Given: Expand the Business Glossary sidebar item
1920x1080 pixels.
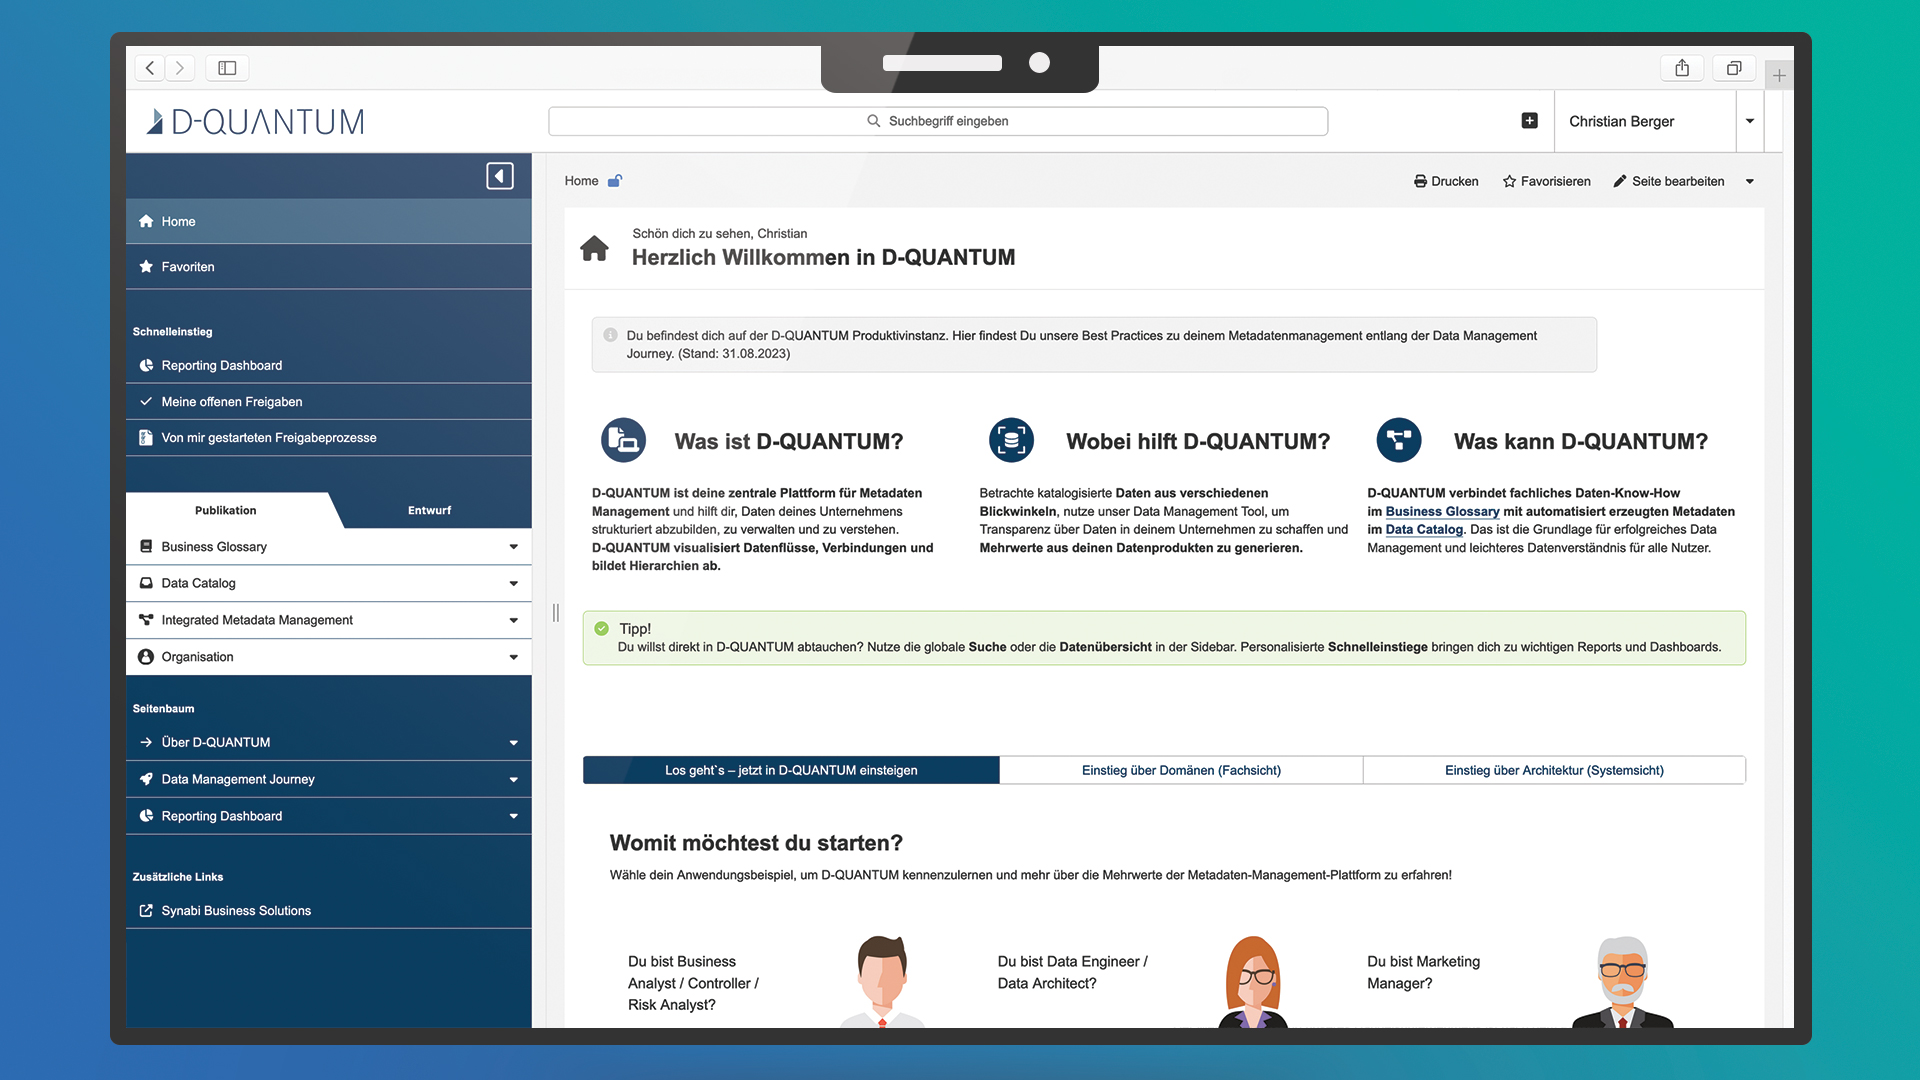Looking at the screenshot, I should click(x=513, y=547).
